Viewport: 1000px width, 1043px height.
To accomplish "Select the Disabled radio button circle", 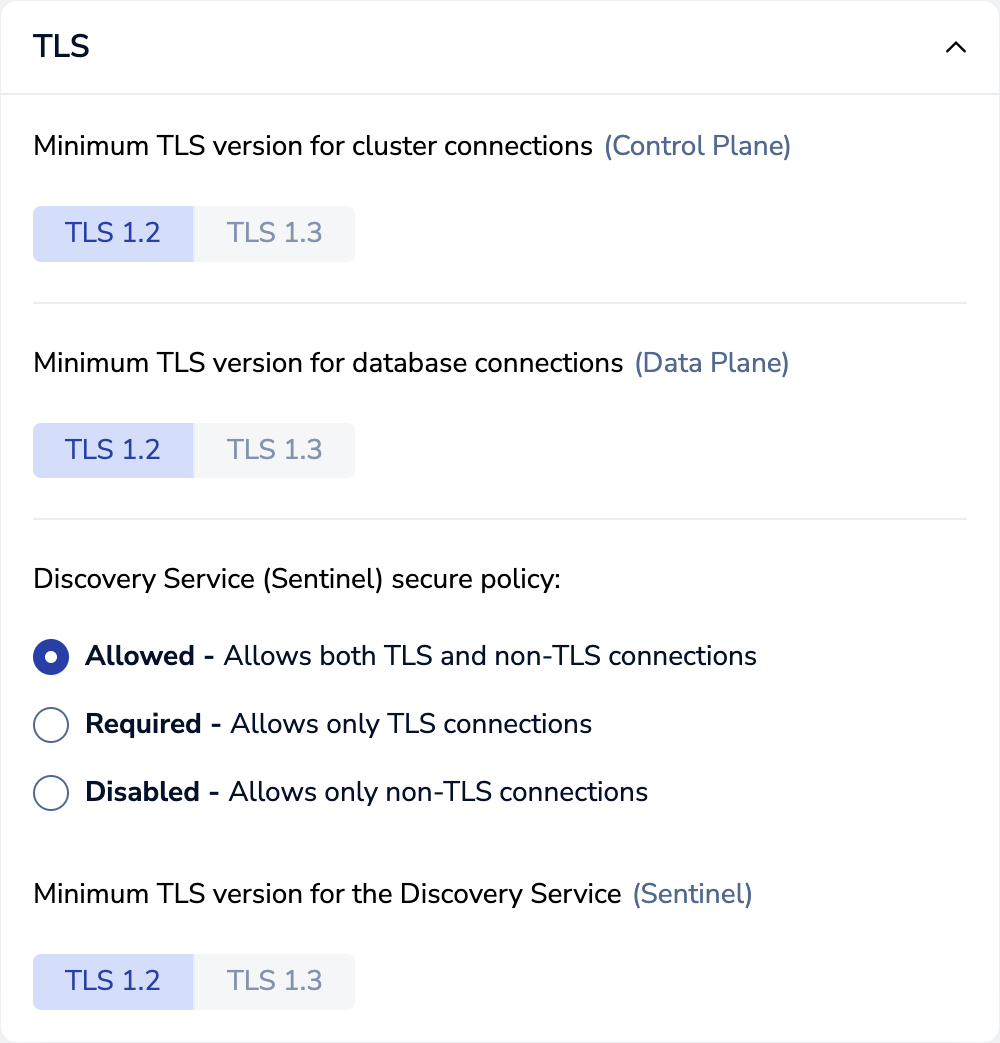I will point(51,792).
